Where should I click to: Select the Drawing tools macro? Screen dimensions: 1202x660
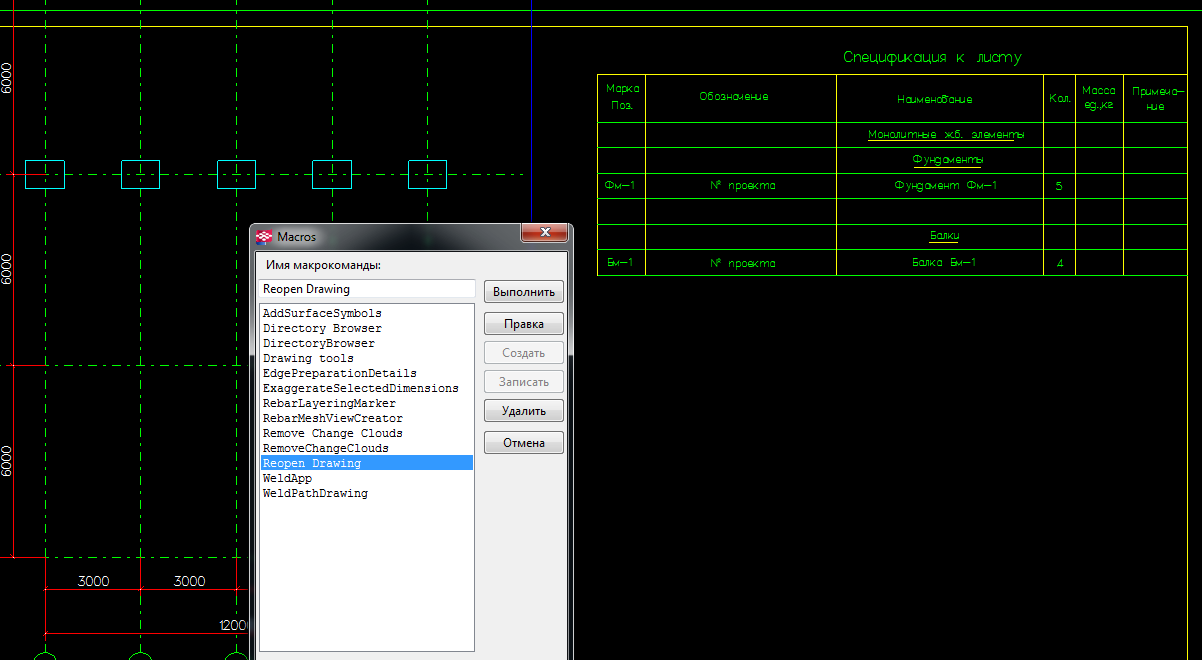point(308,358)
